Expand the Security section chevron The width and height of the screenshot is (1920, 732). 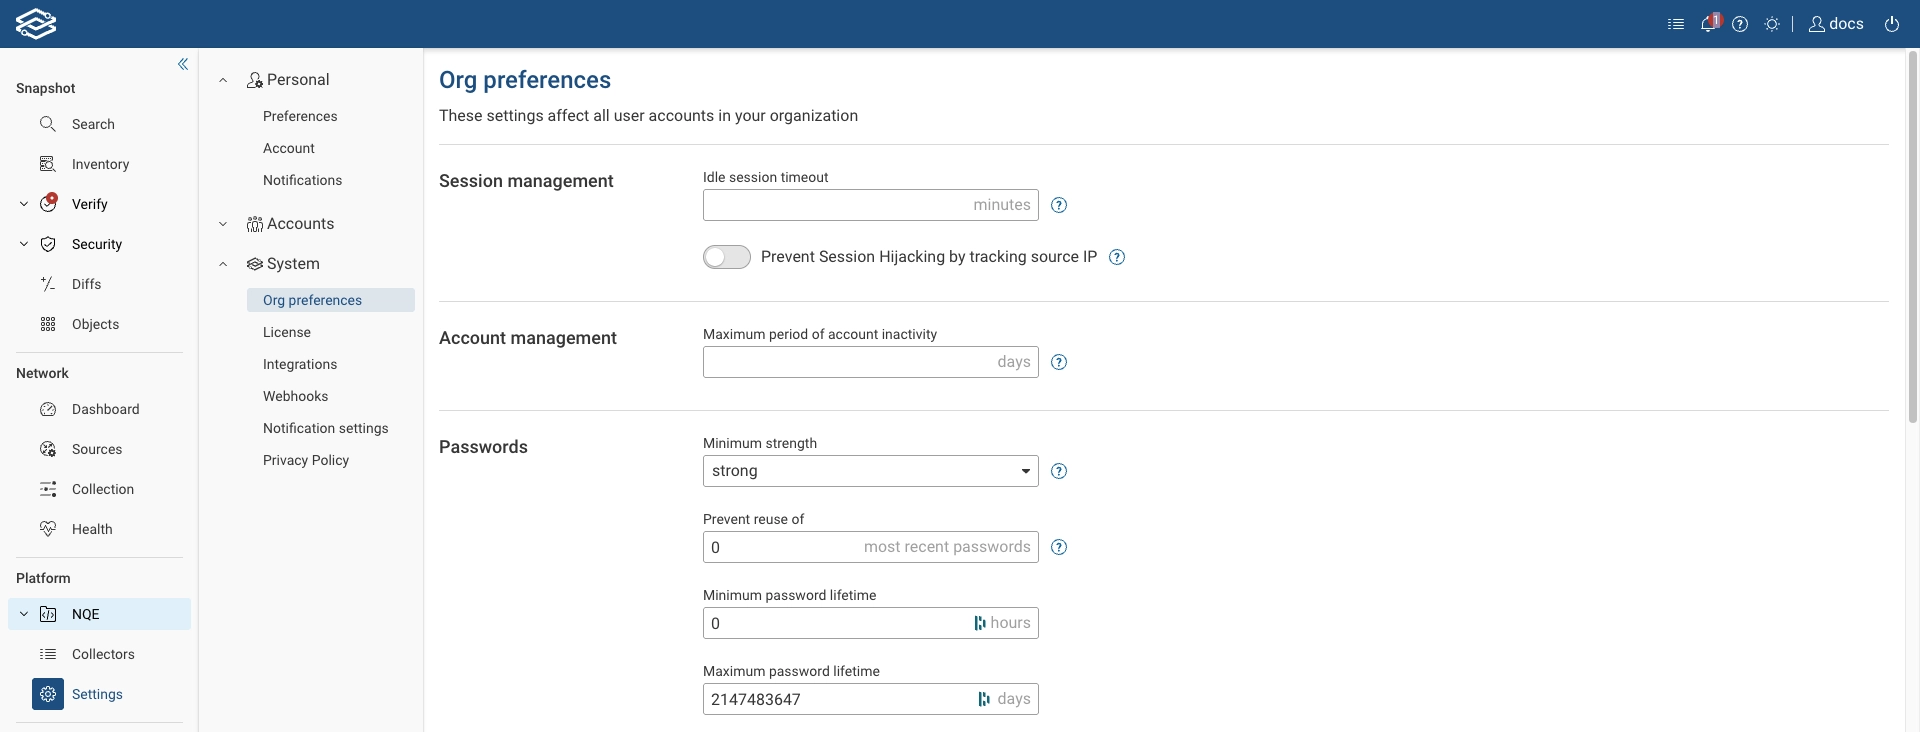tap(24, 244)
